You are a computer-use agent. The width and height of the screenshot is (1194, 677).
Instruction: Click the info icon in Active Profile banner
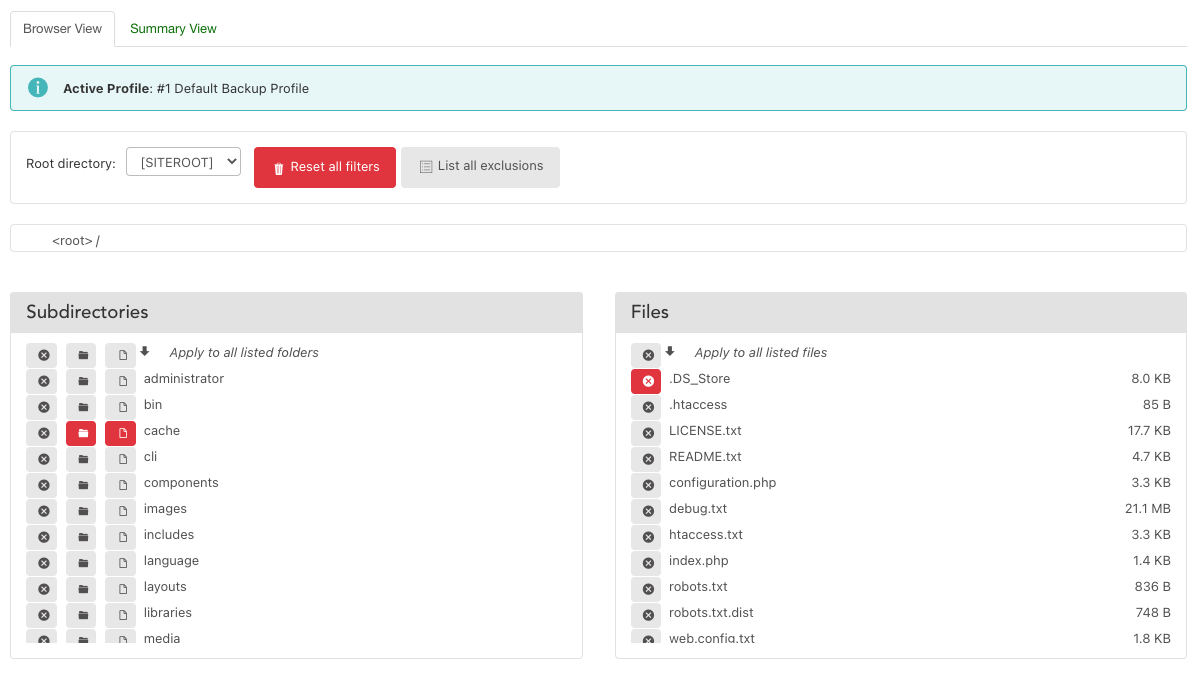click(x=38, y=88)
